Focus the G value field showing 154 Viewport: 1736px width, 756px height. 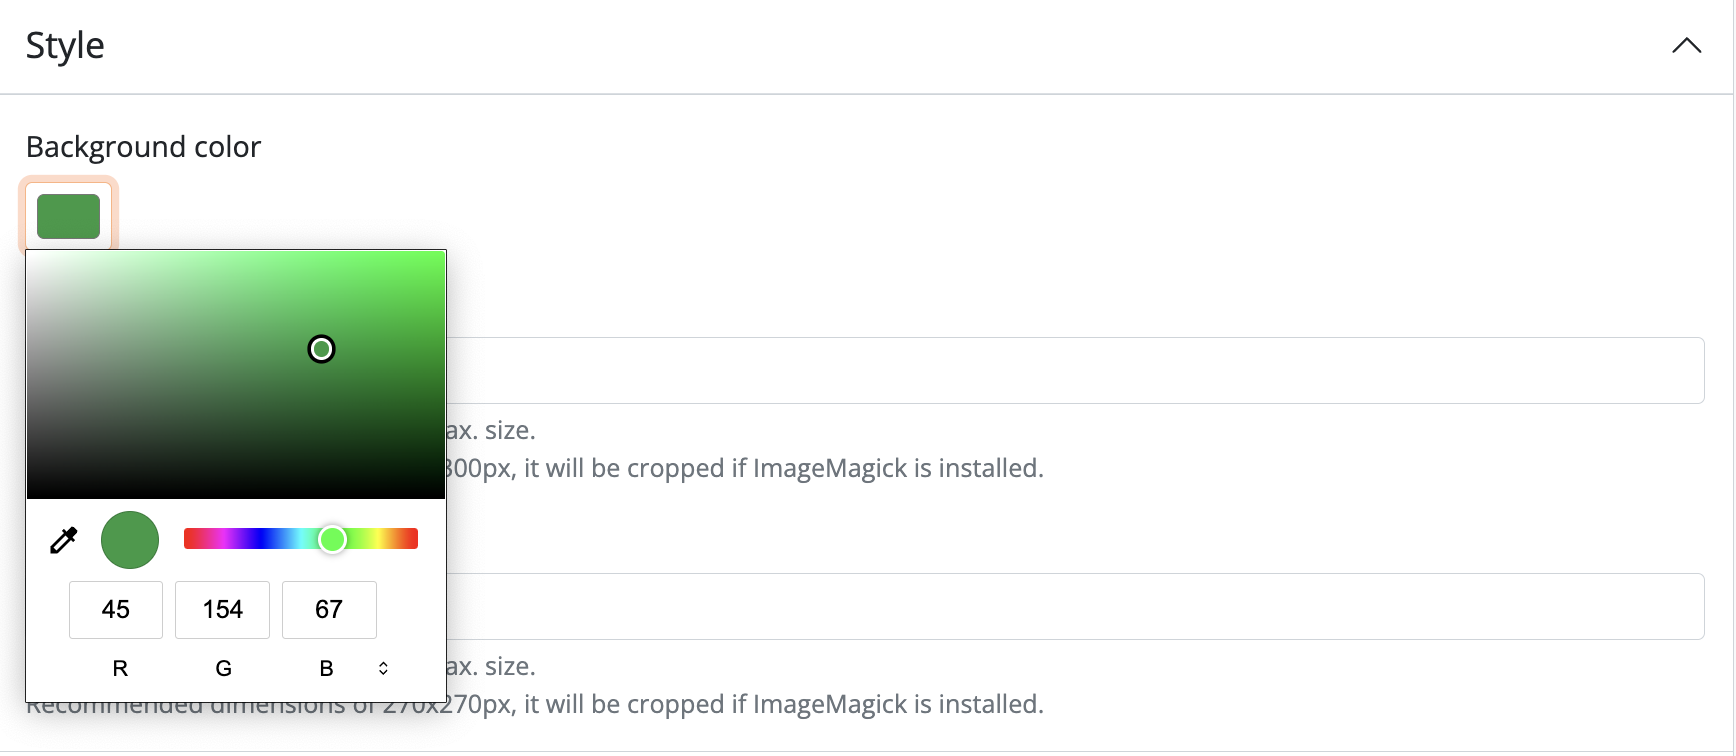coord(222,610)
